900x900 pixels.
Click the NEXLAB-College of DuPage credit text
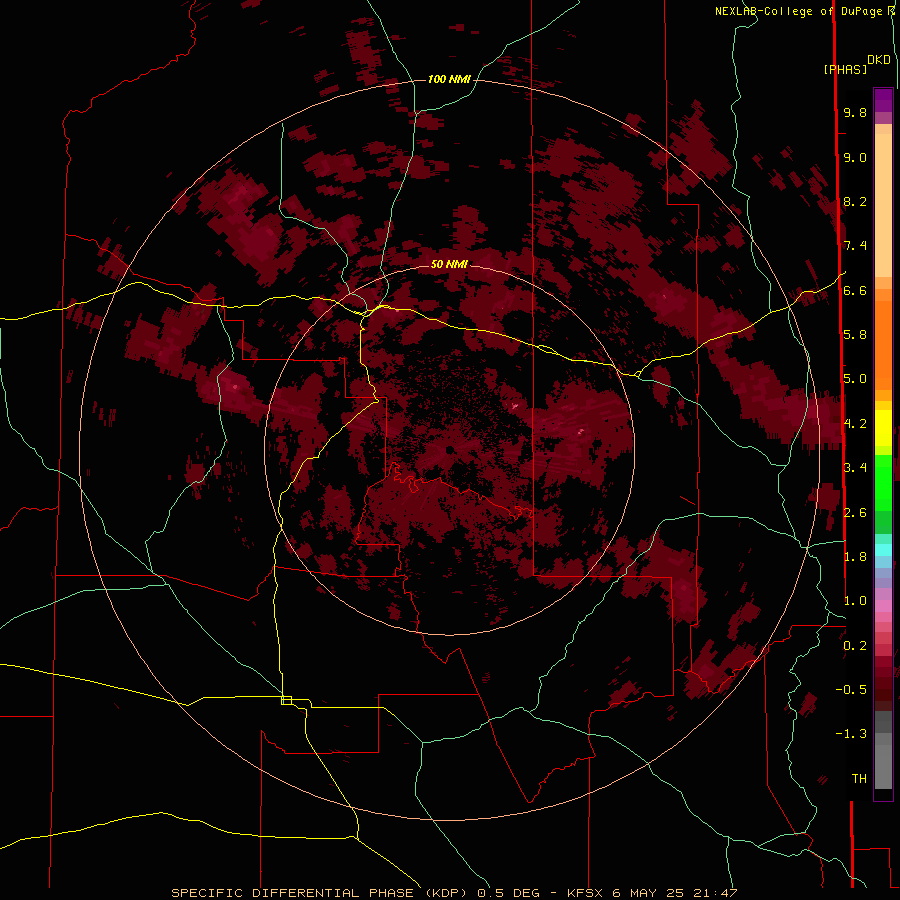point(801,11)
